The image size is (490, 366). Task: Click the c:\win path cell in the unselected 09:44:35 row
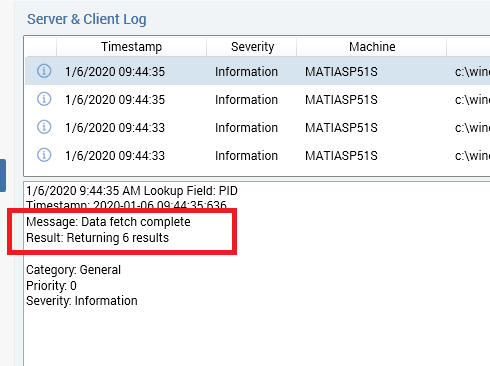coord(472,100)
